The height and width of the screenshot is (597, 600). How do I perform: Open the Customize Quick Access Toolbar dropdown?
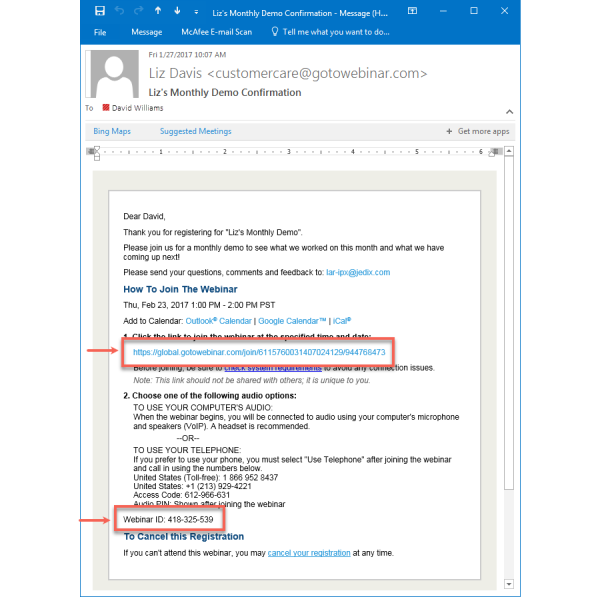click(x=196, y=12)
